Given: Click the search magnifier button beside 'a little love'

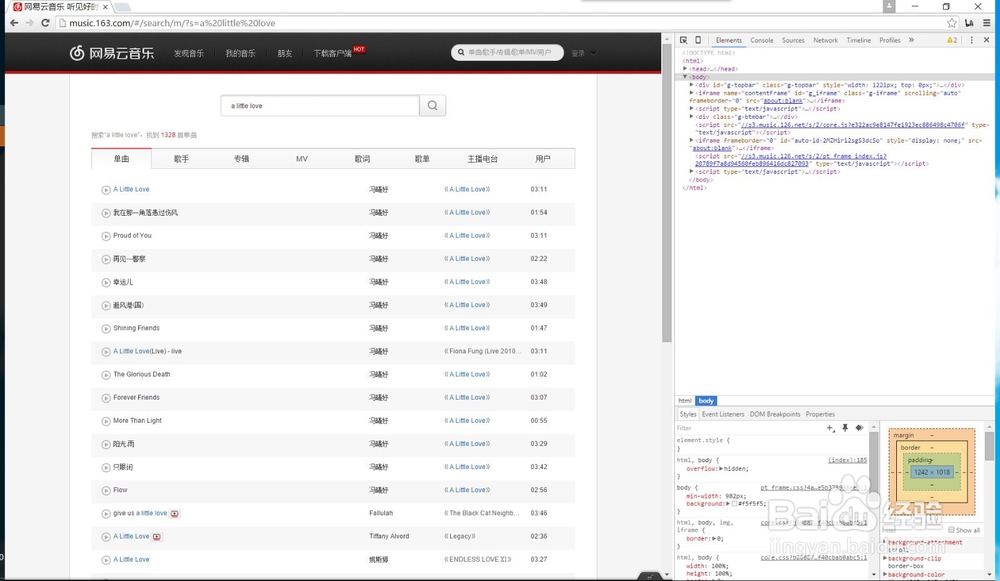Looking at the screenshot, I should coord(432,106).
